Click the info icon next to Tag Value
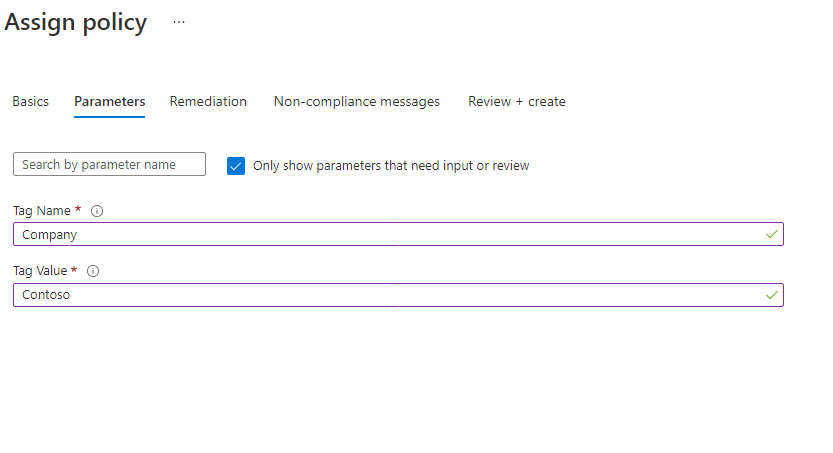The image size is (833, 453). coord(93,271)
